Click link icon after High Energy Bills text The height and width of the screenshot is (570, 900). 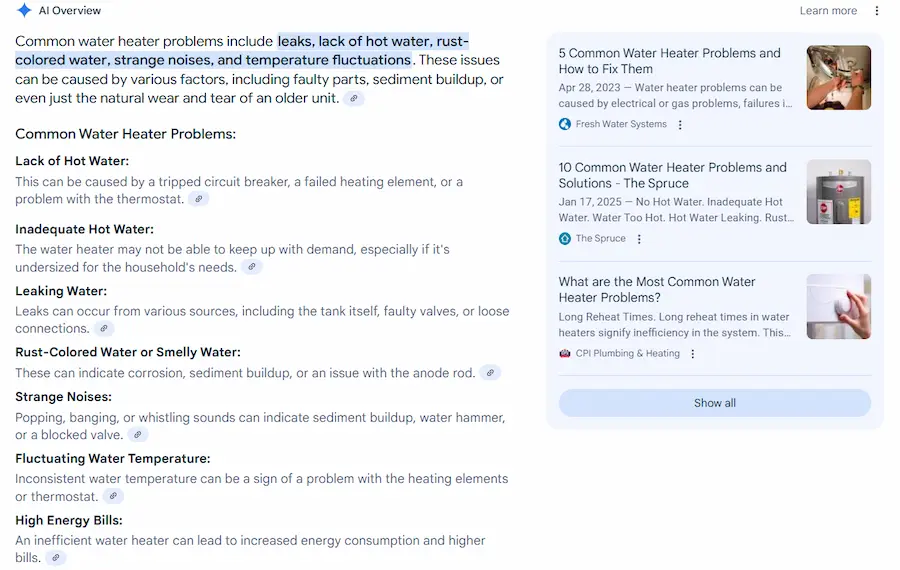coord(56,558)
